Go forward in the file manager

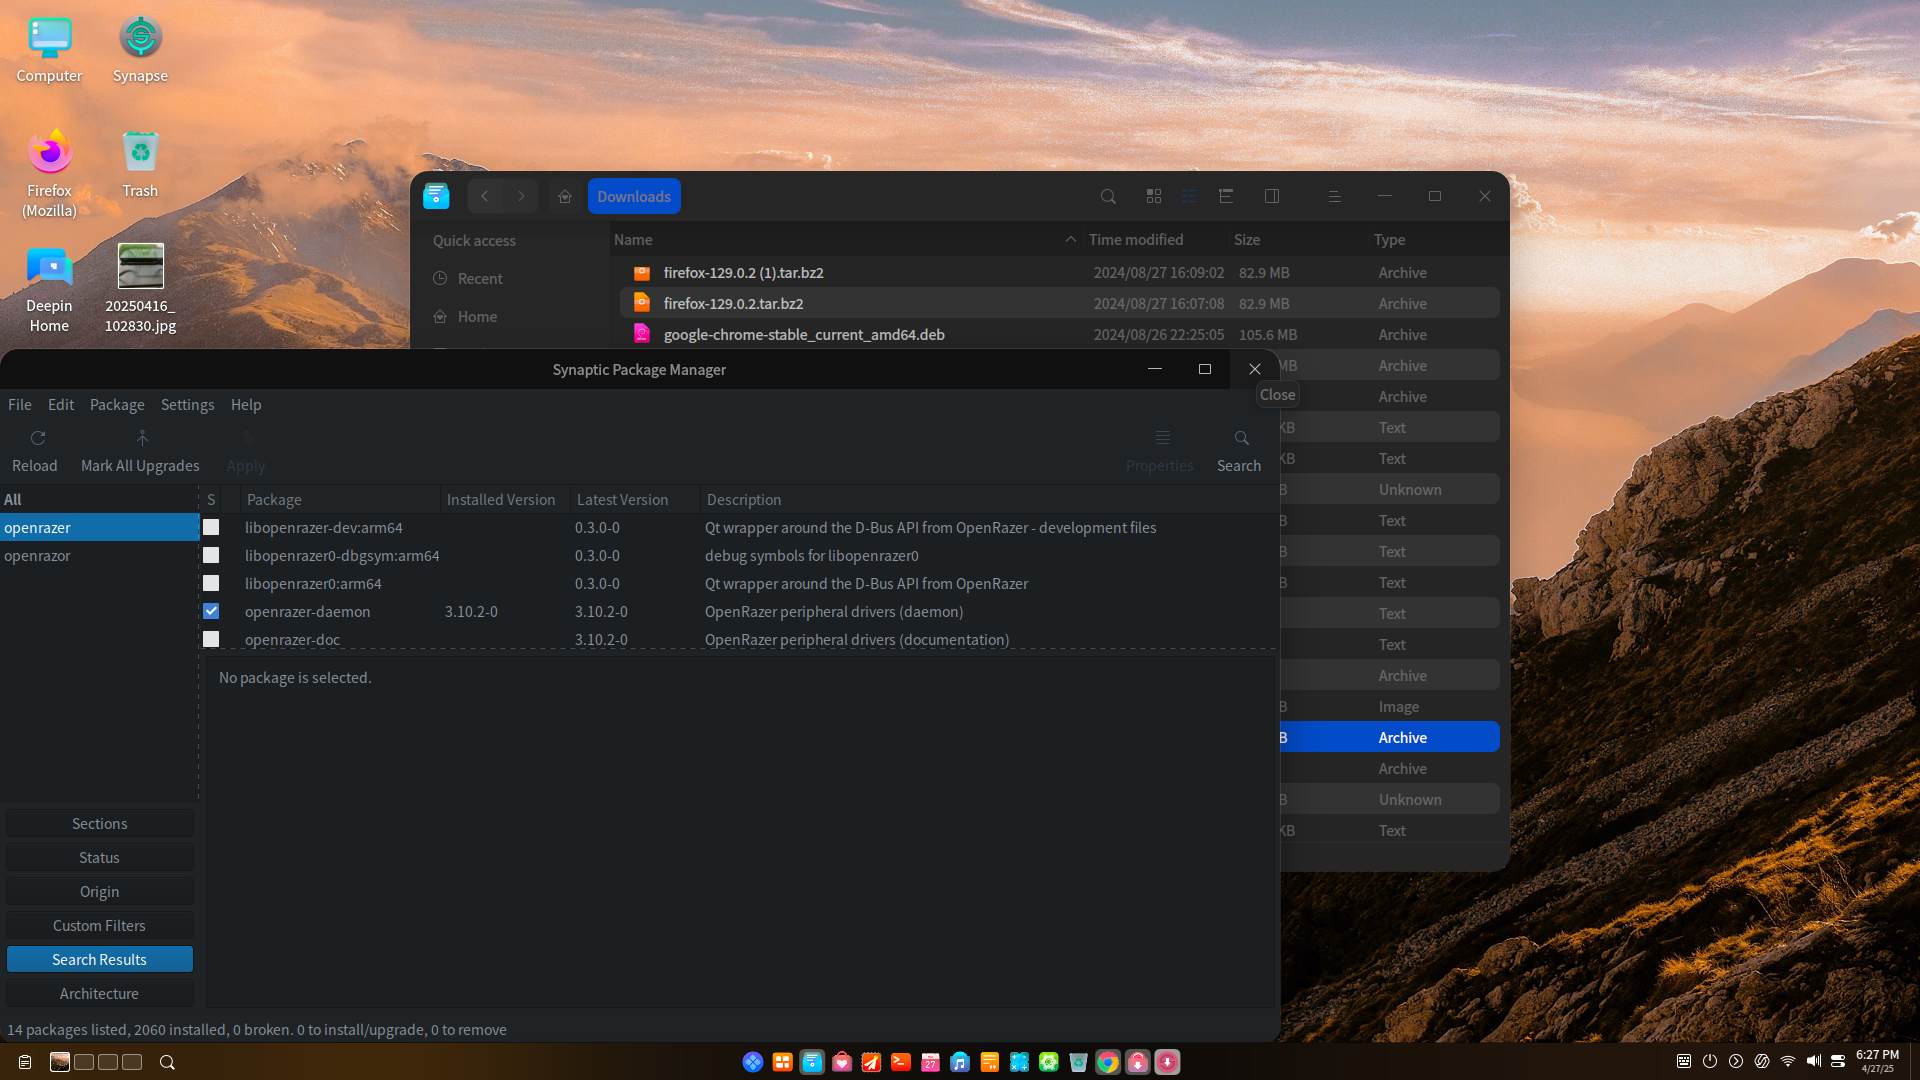521,196
